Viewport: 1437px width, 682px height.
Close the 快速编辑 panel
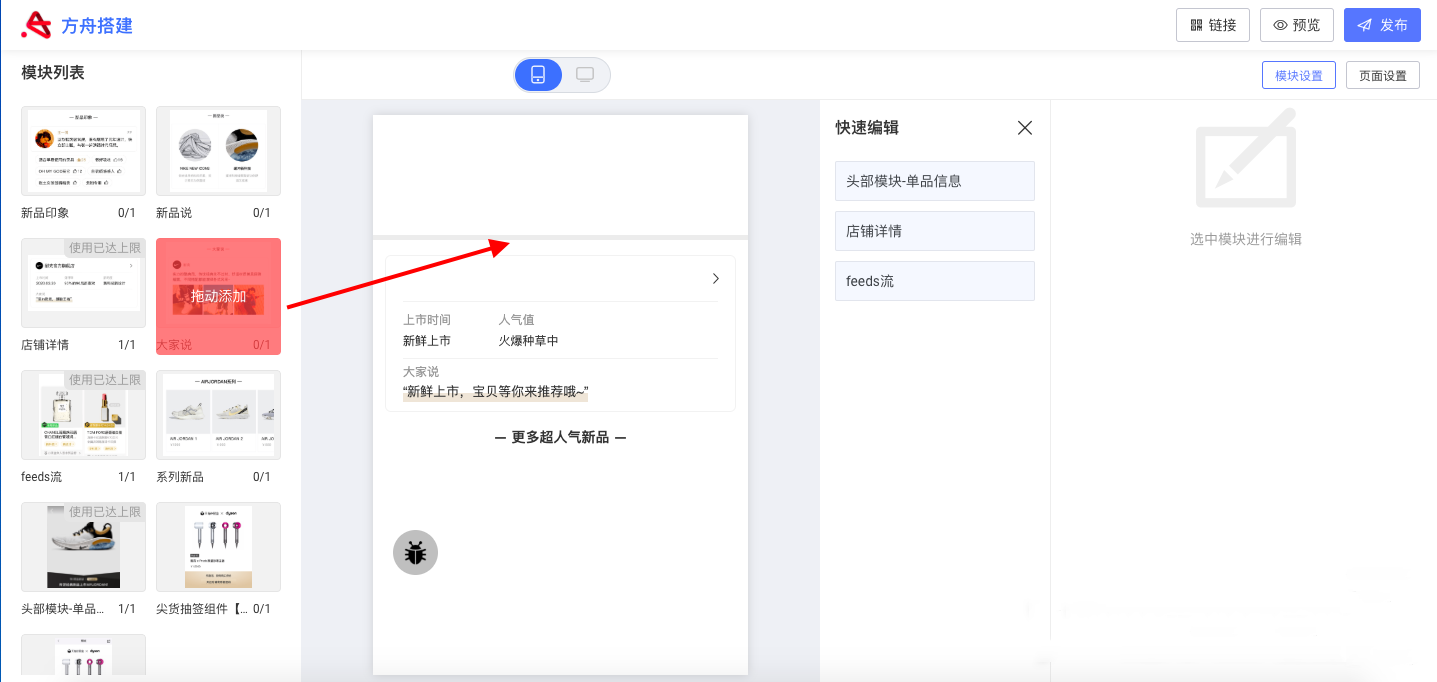point(1024,128)
